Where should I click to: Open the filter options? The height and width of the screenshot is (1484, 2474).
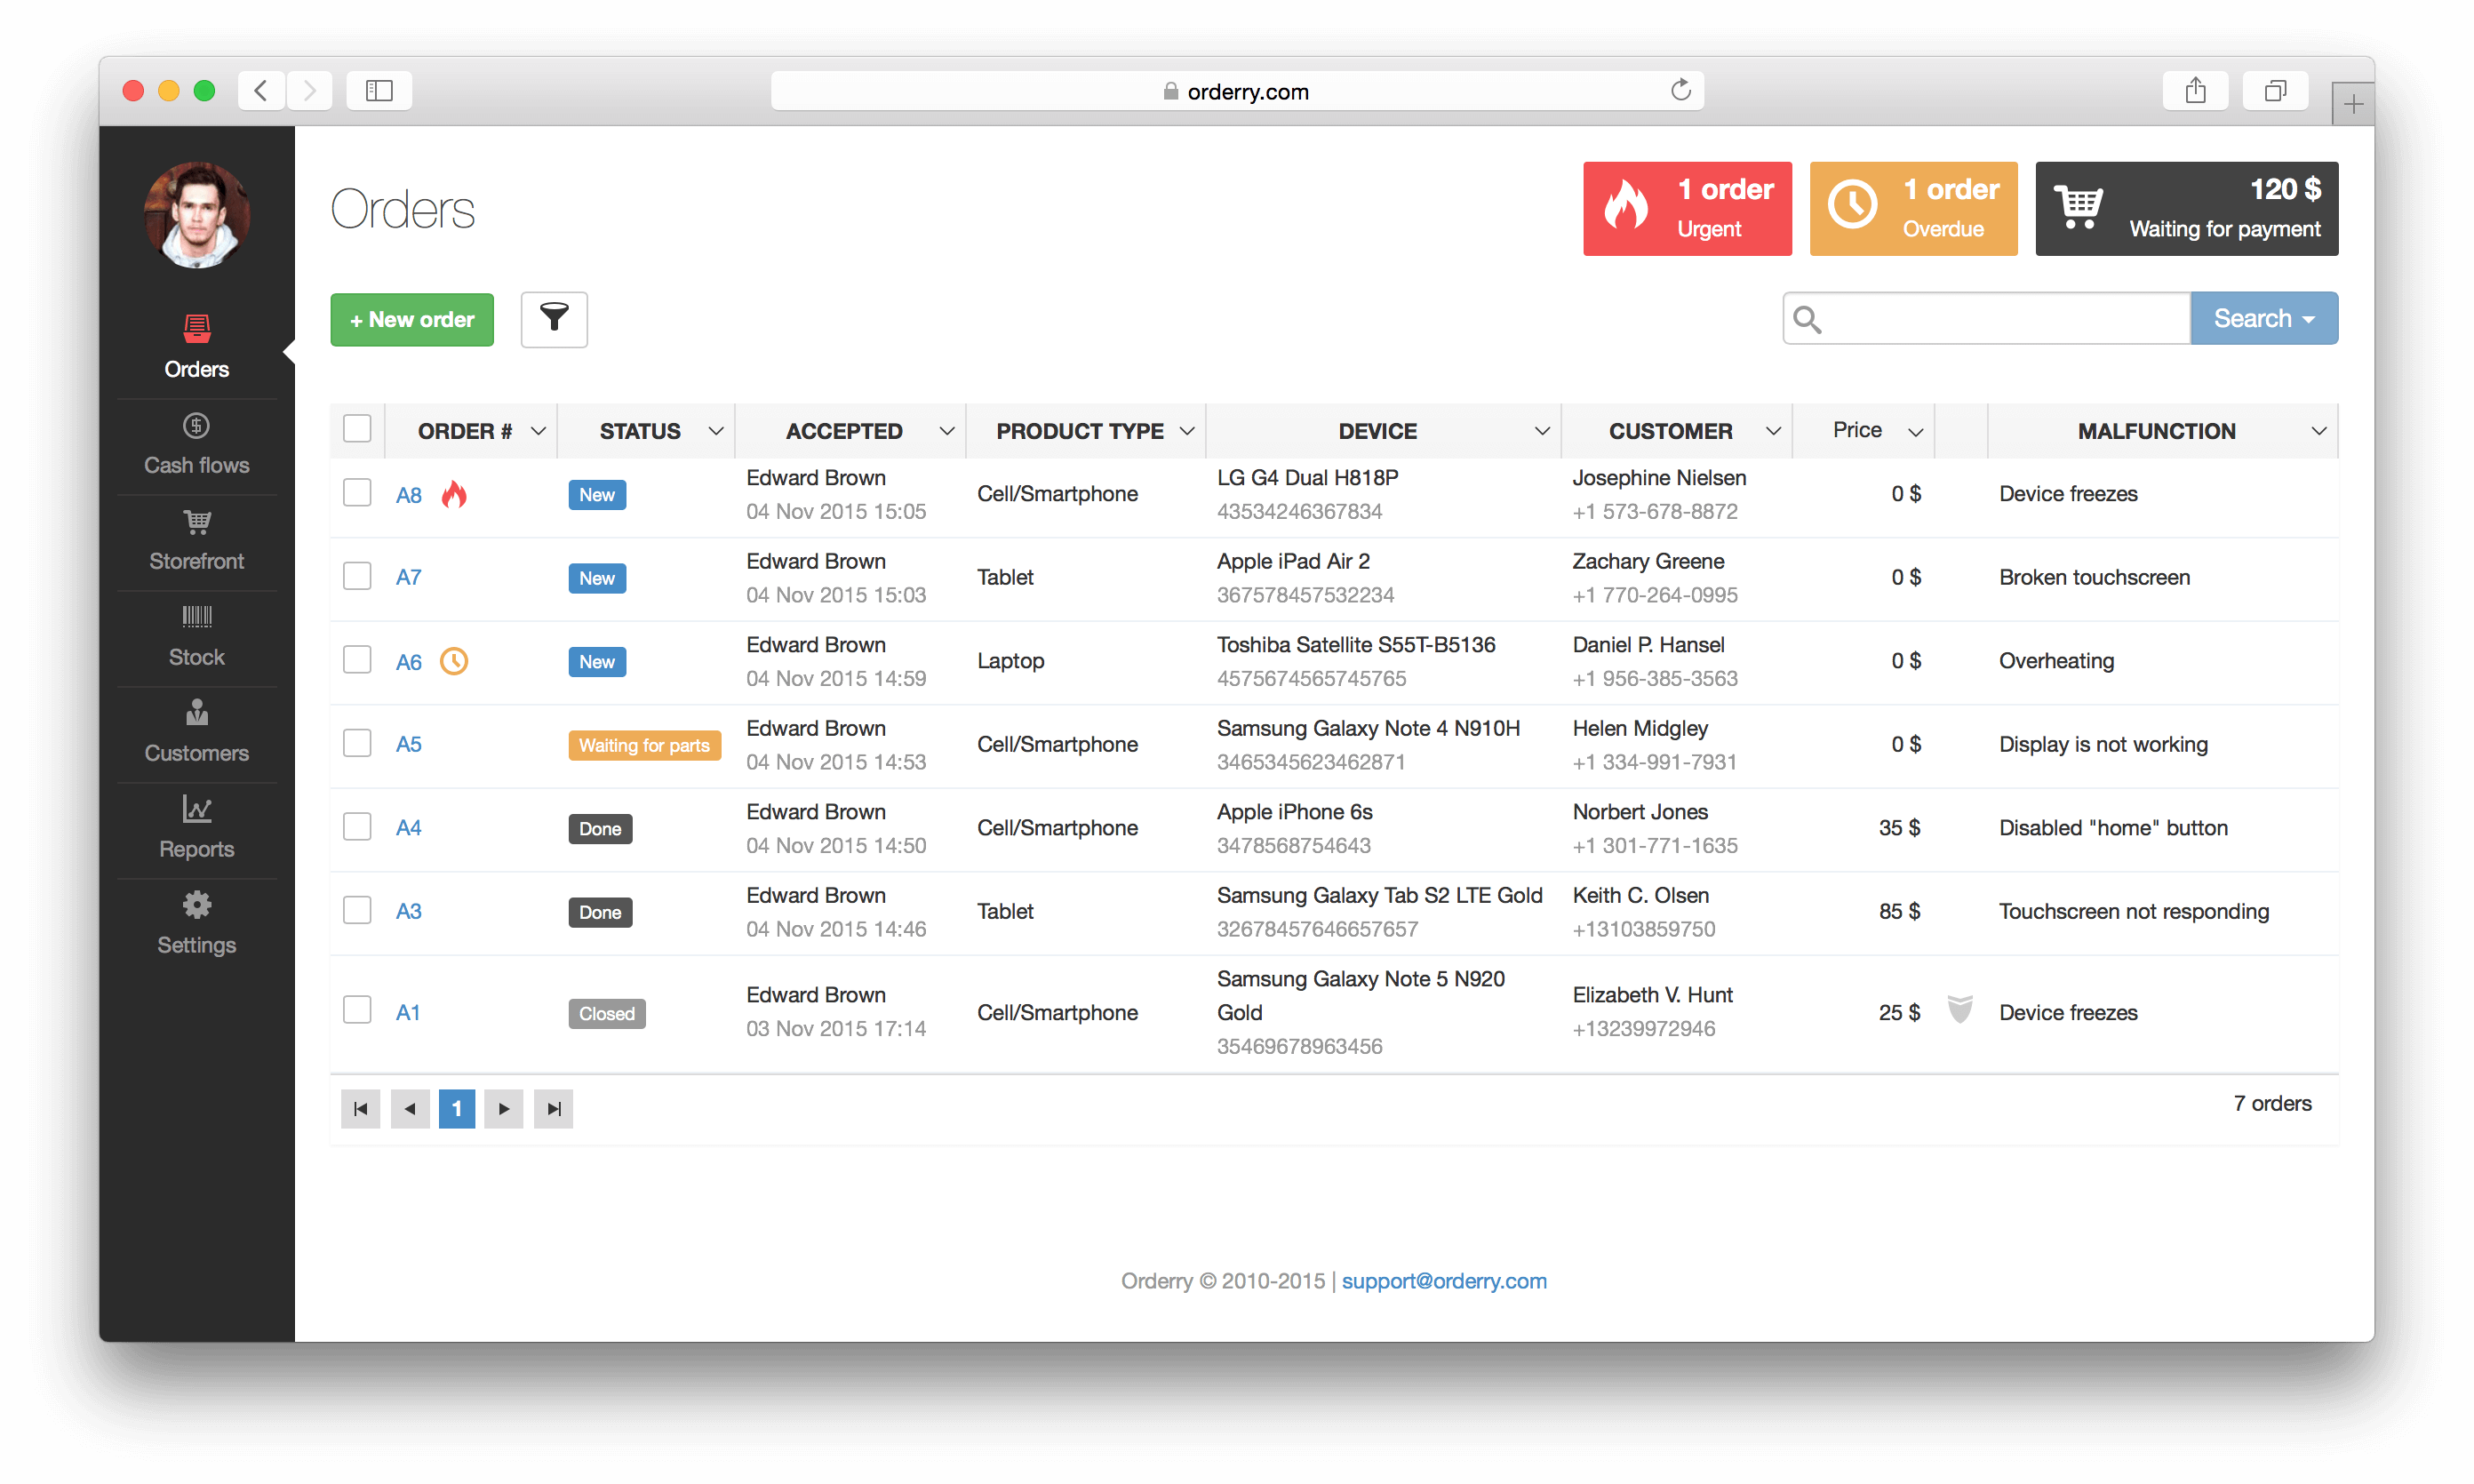(x=553, y=319)
